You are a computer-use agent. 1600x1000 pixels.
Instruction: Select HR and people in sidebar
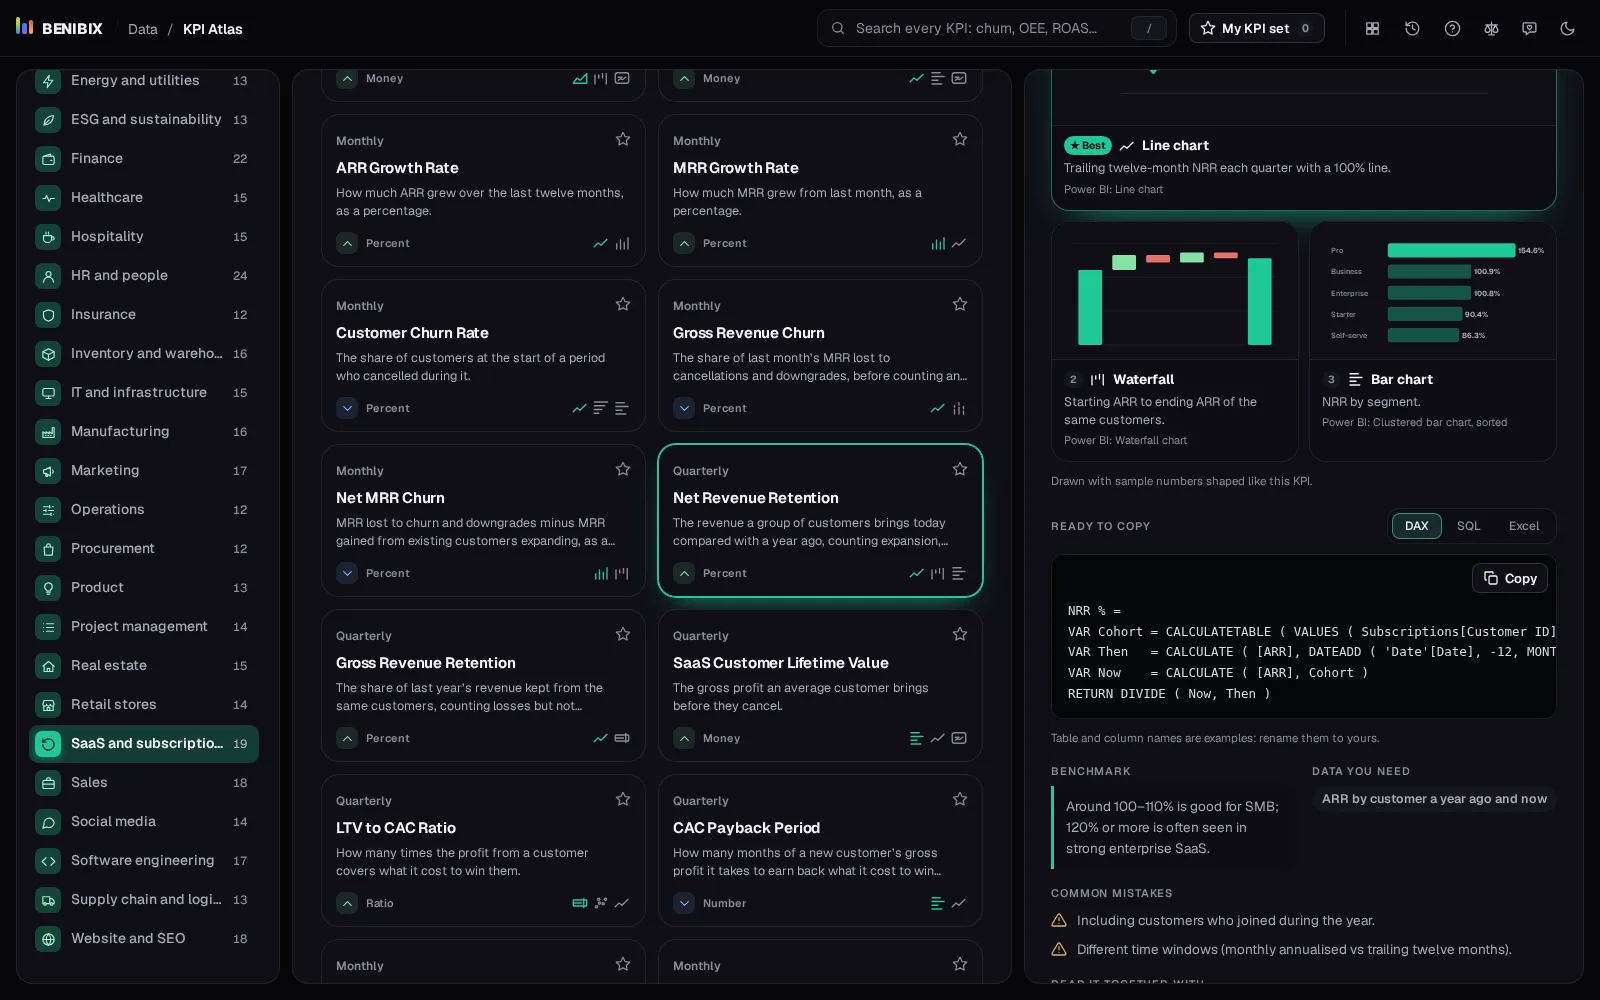tap(144, 276)
